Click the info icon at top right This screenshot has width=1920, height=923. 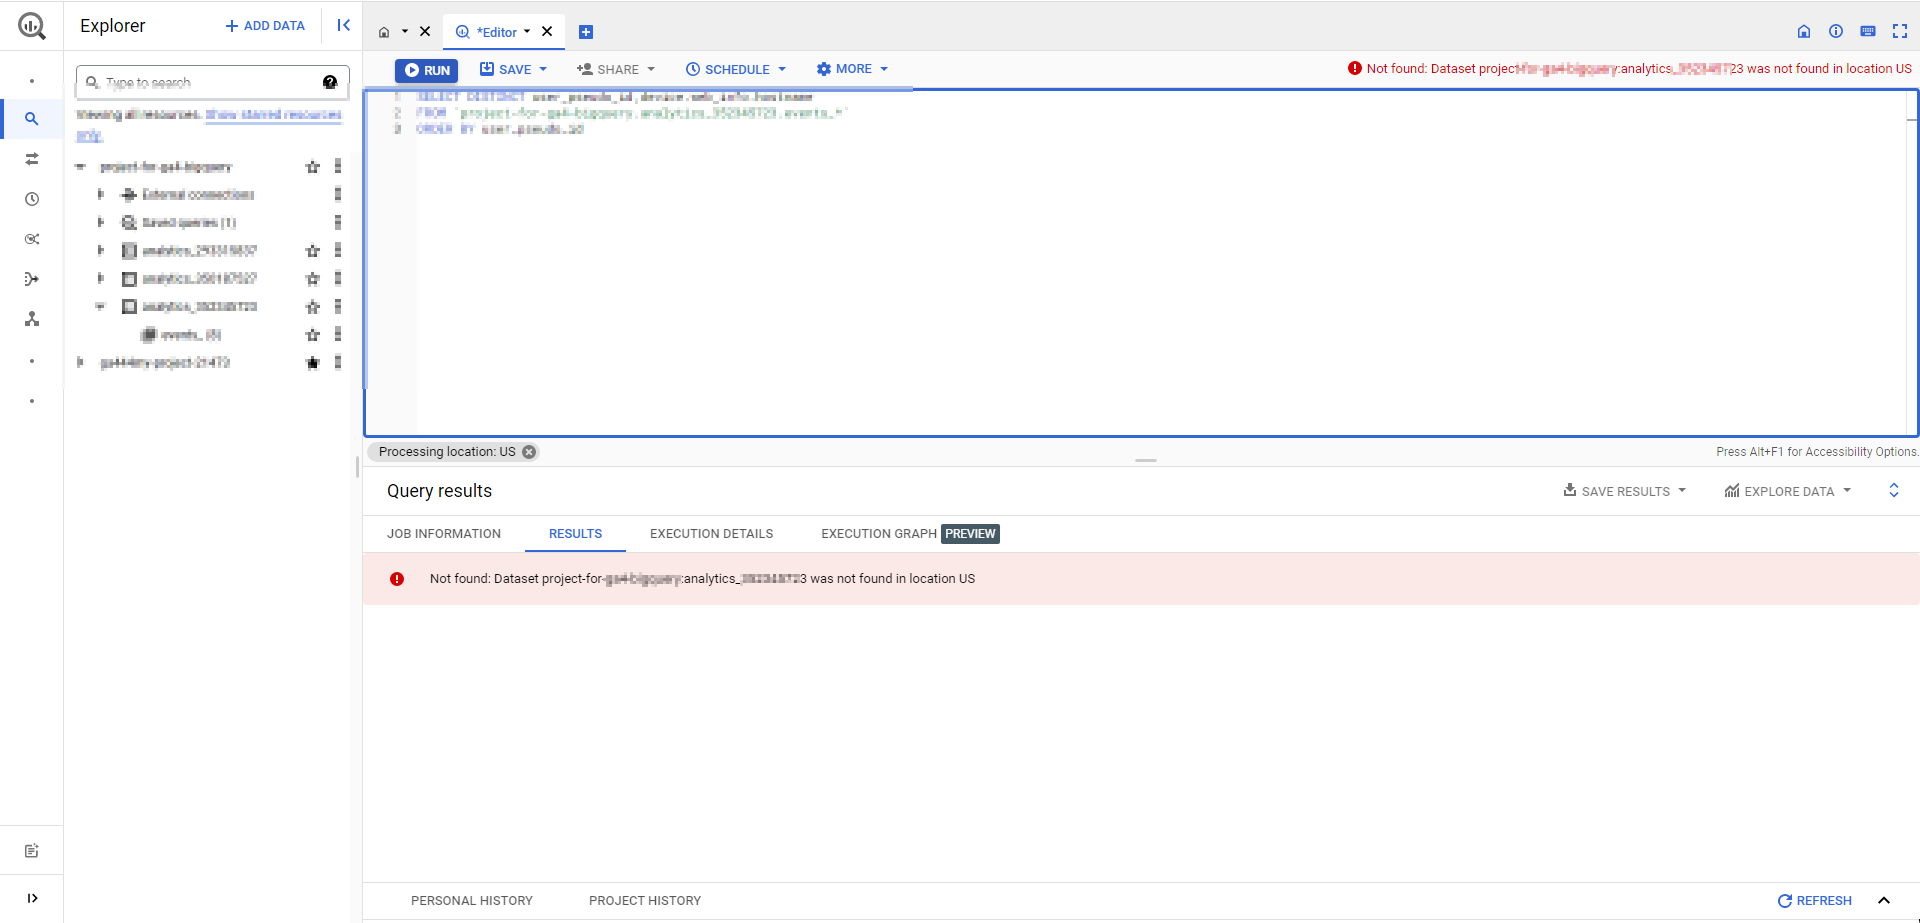pos(1836,31)
